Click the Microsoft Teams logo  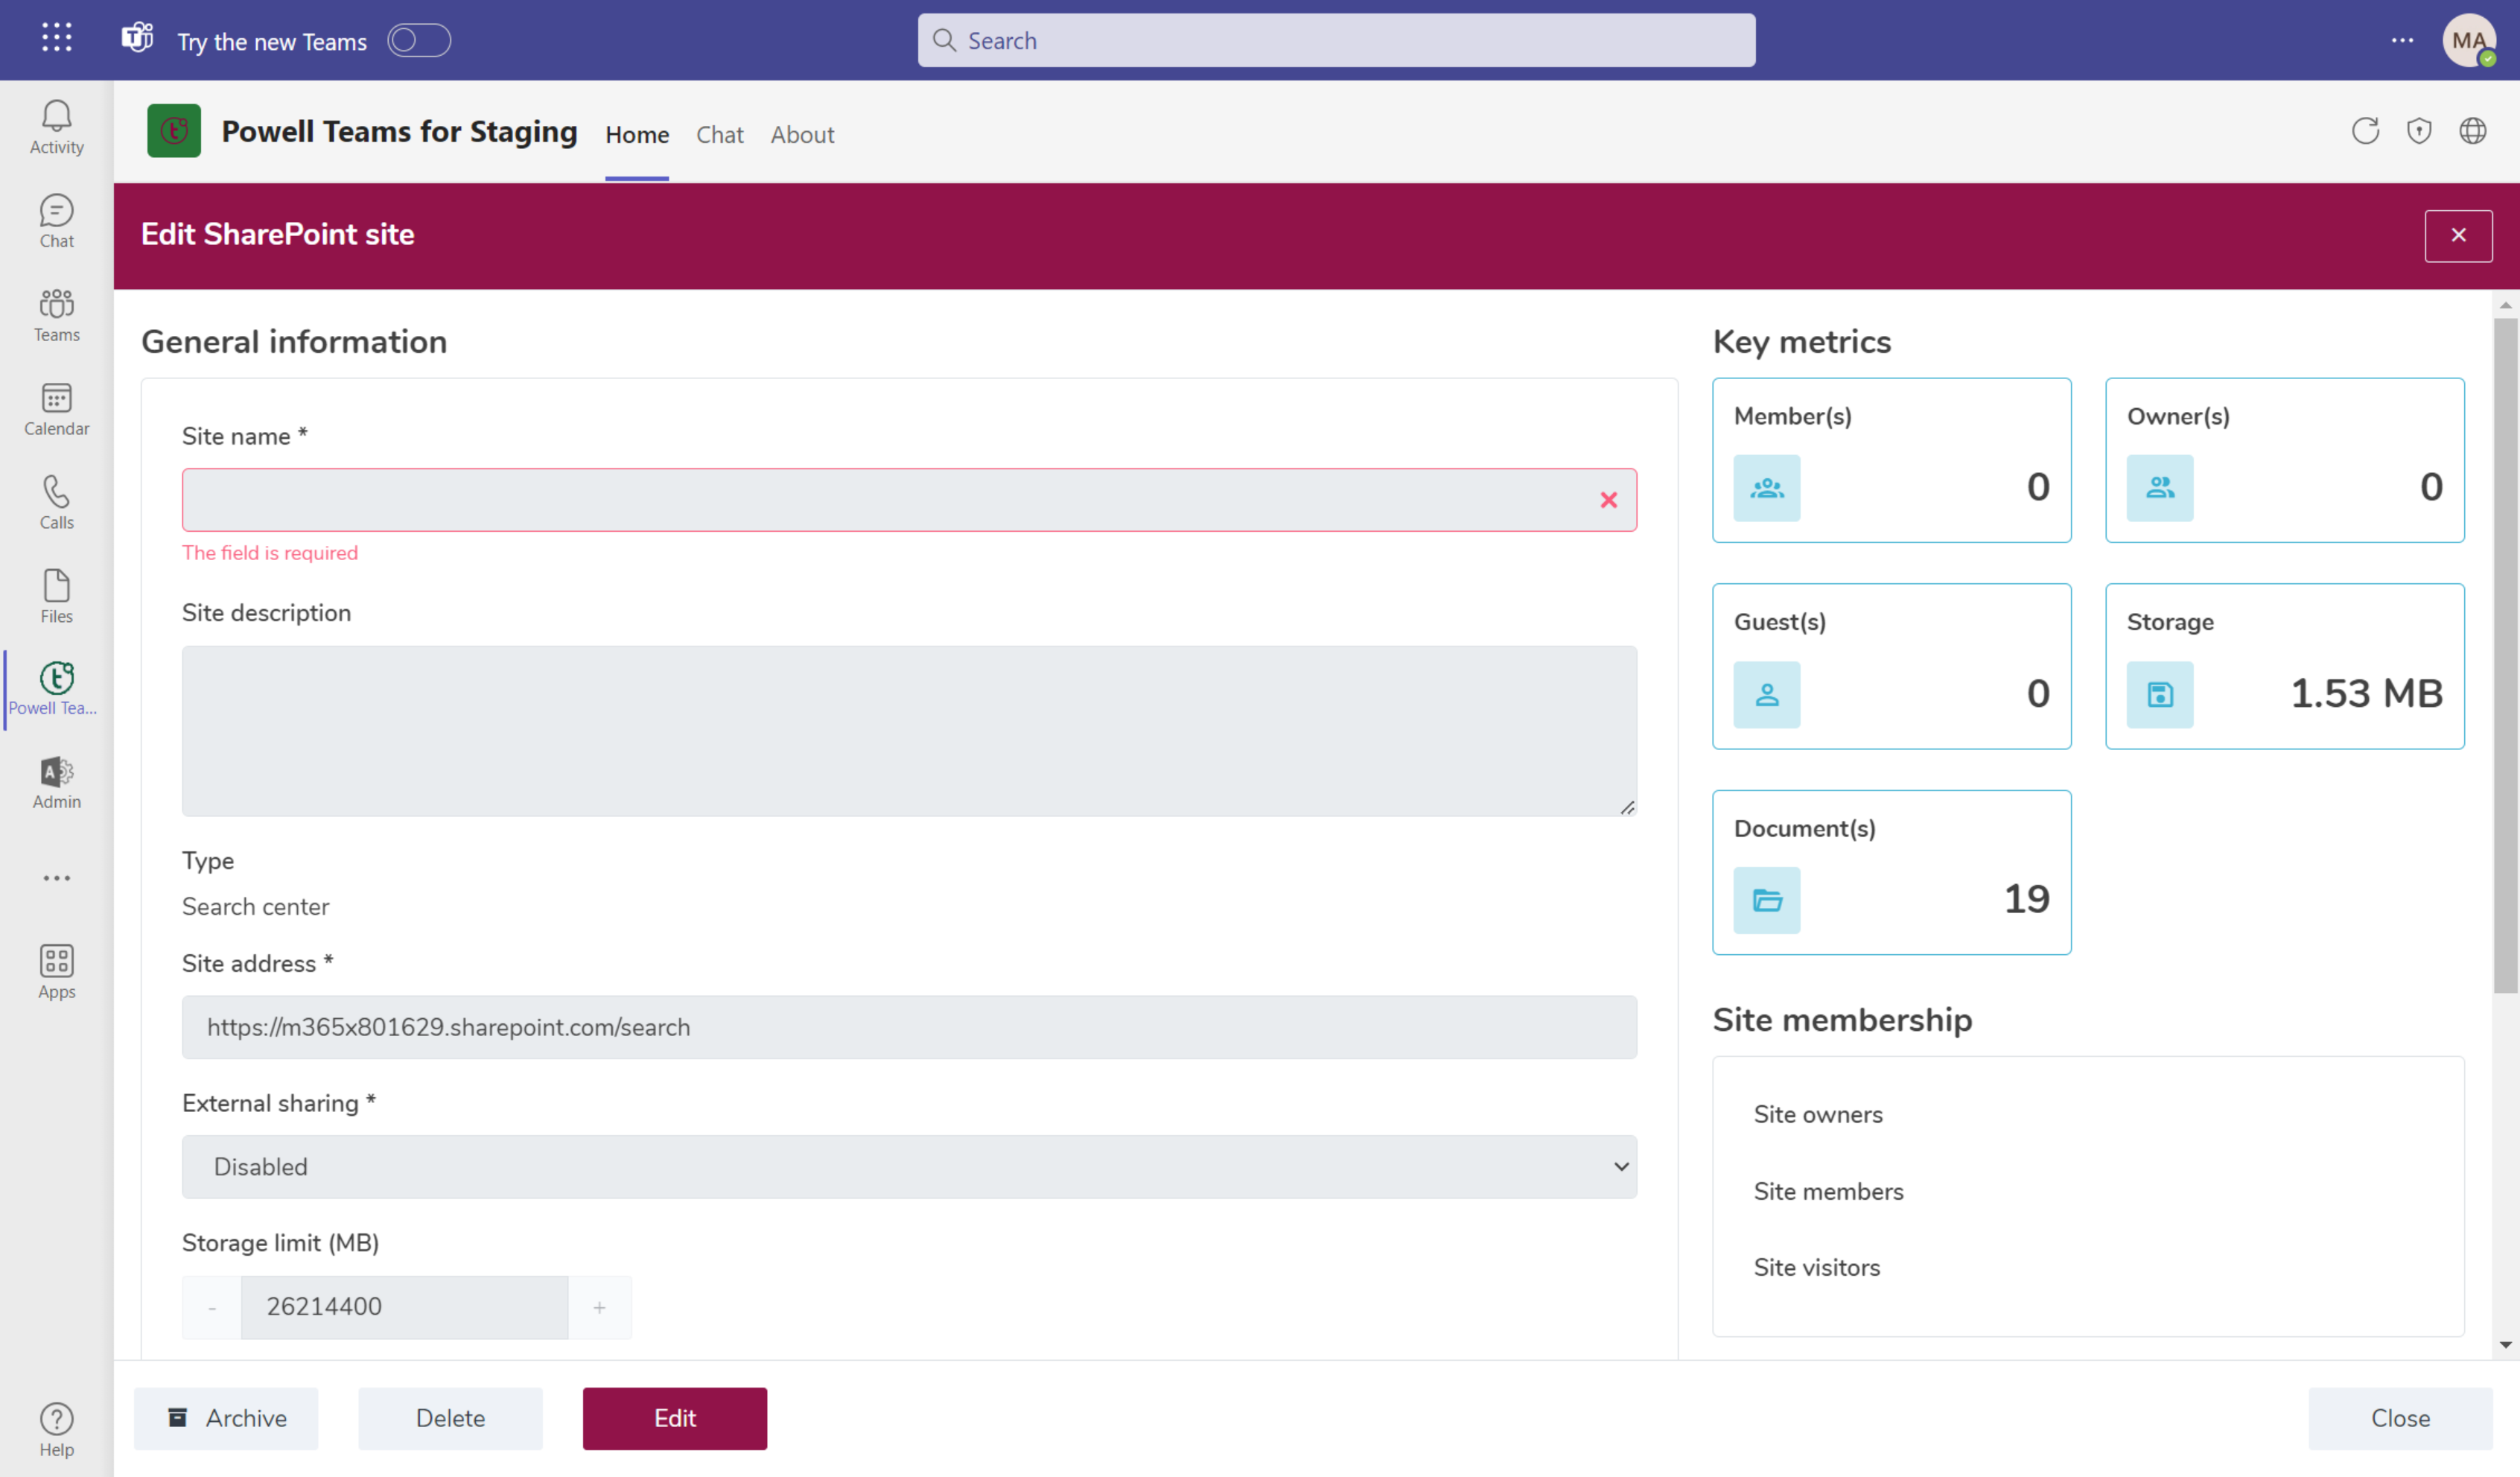coord(137,39)
